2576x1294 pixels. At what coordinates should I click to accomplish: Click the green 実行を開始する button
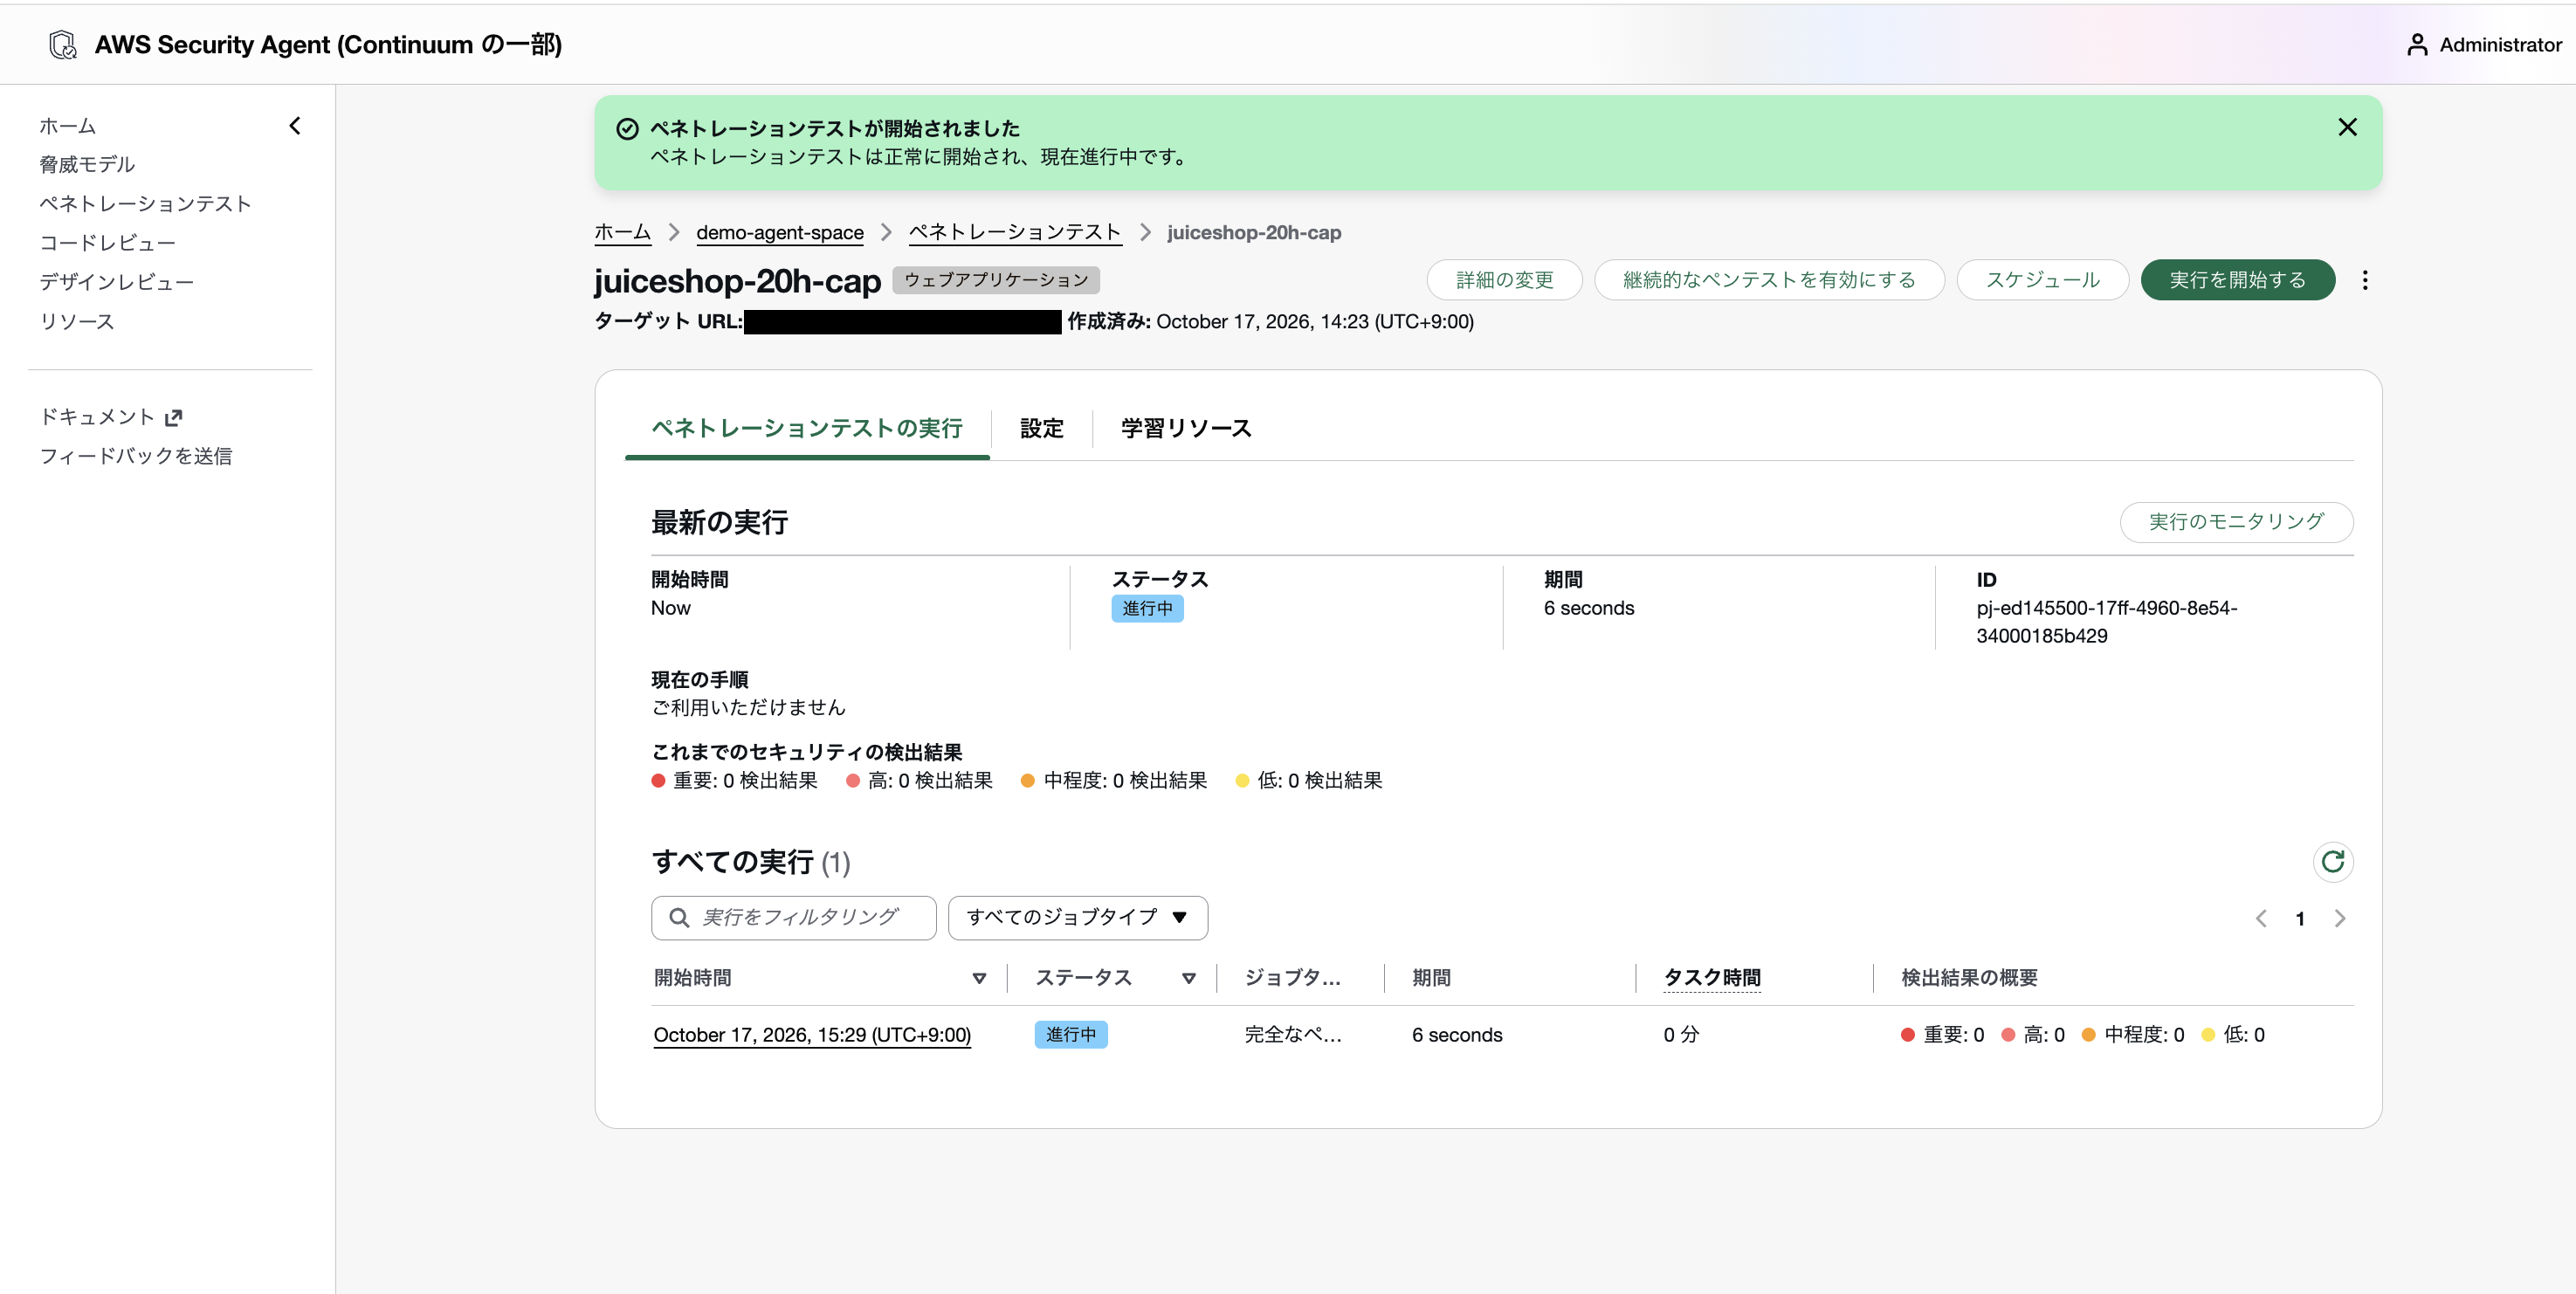(2237, 280)
